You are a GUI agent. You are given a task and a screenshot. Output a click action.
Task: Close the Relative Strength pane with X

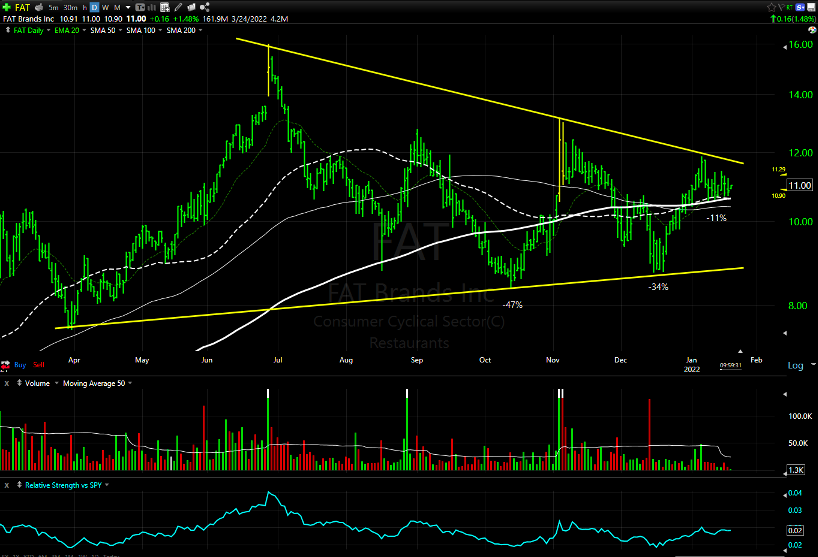tap(7, 485)
